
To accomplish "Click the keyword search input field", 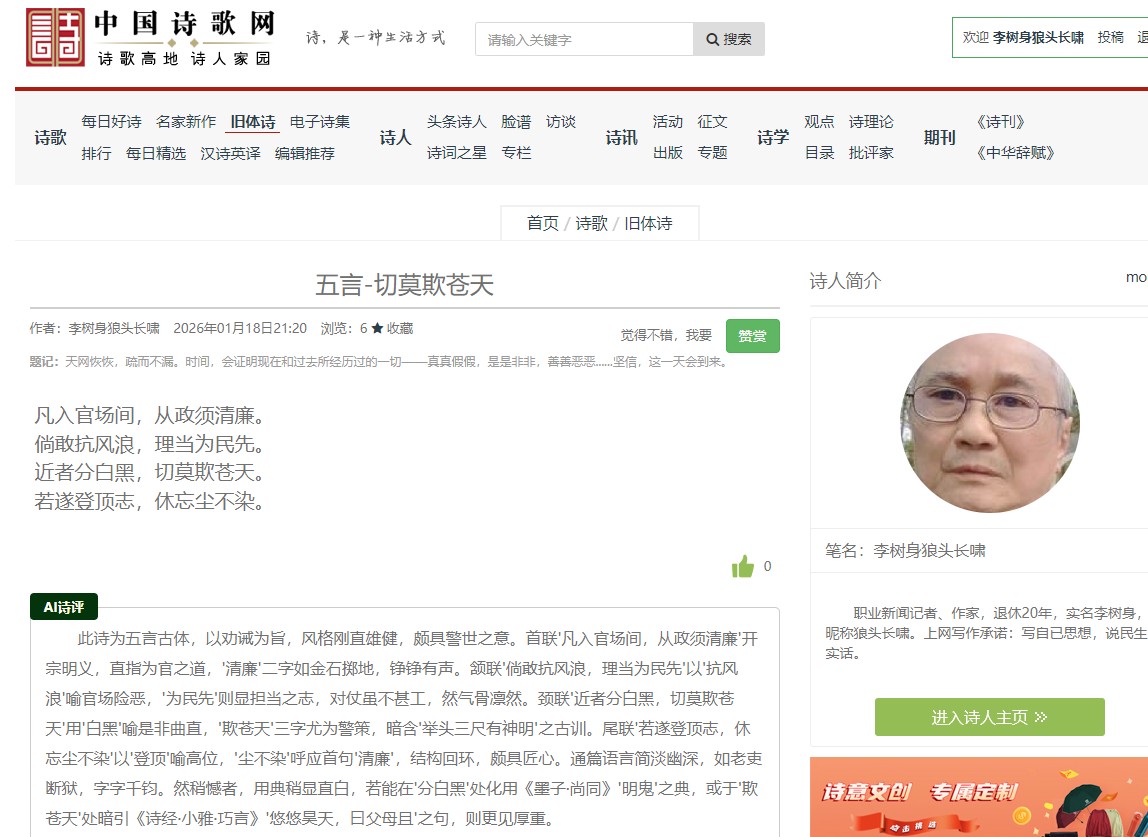I will pyautogui.click(x=584, y=39).
